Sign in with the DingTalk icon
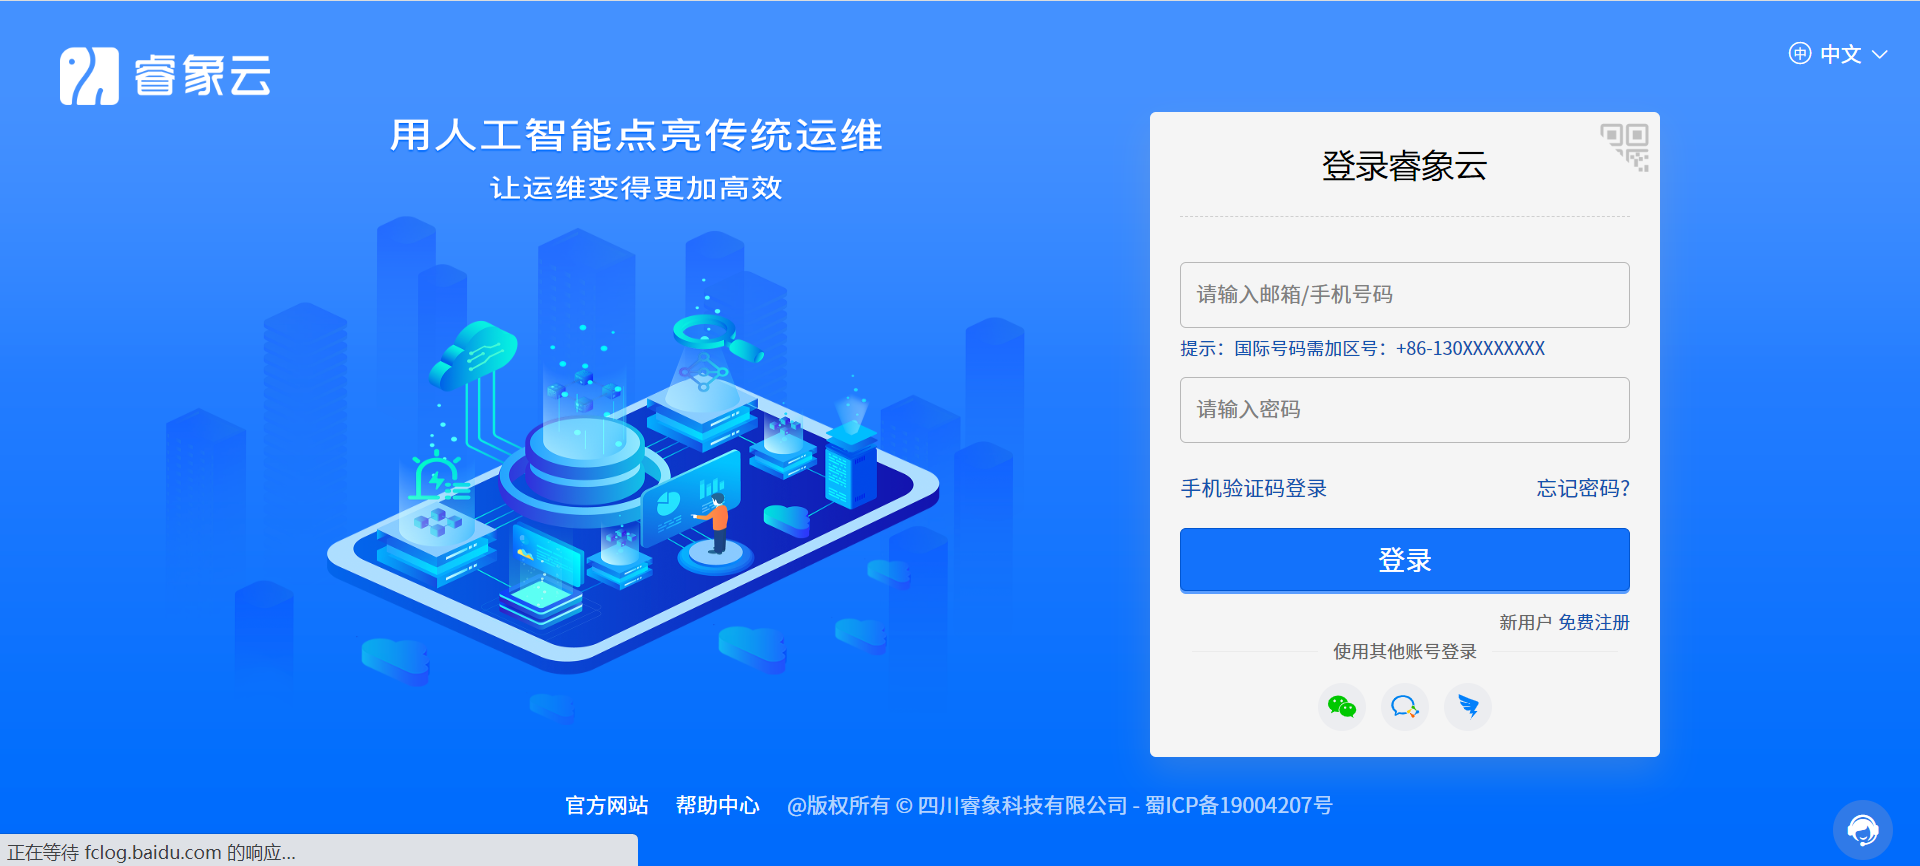This screenshot has height=866, width=1920. coord(1468,707)
